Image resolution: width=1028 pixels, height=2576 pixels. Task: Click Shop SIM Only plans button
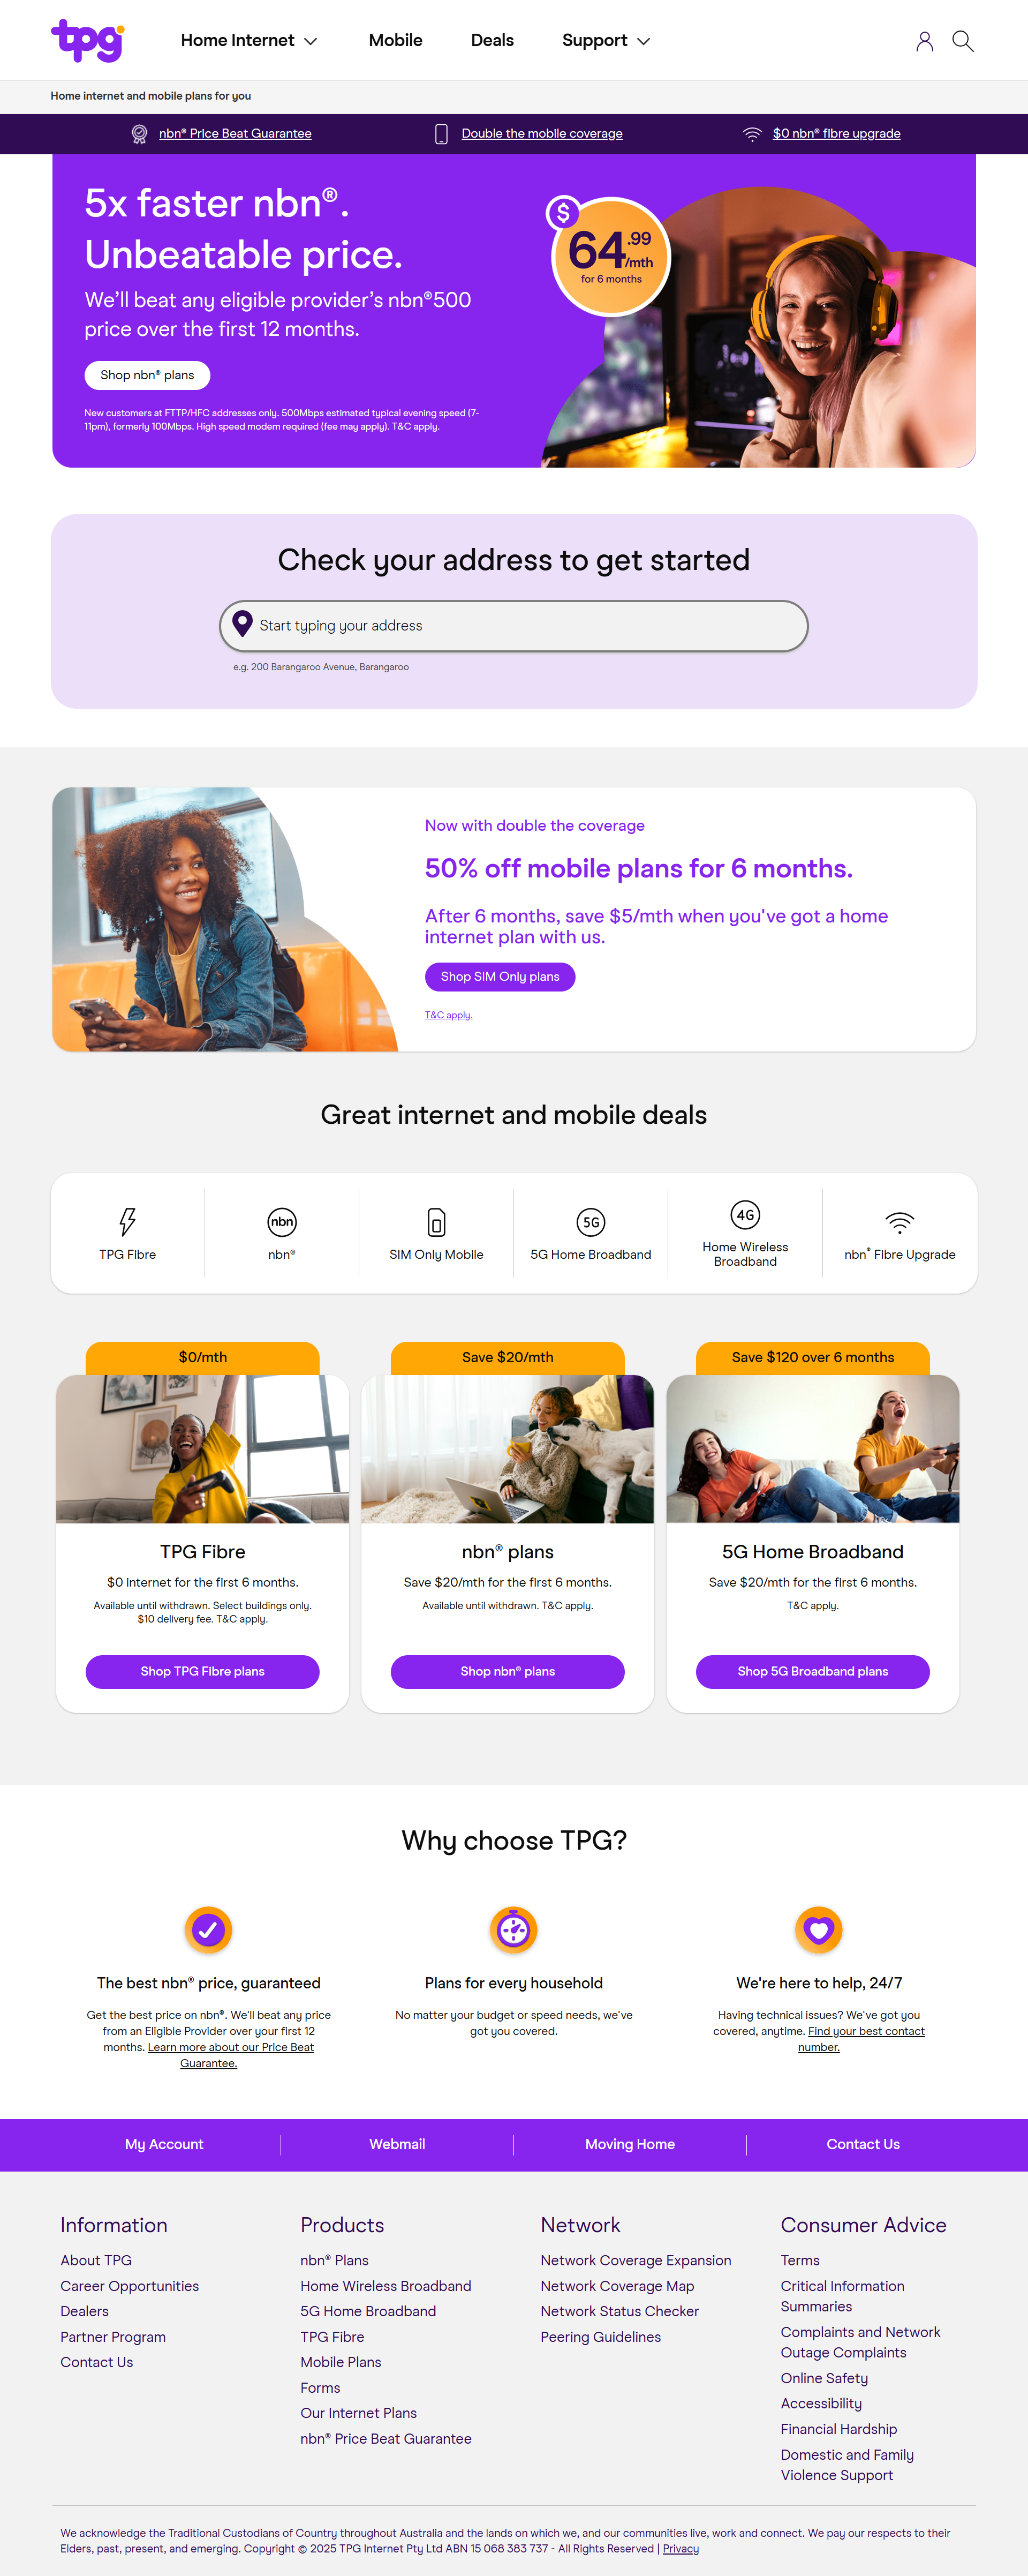point(500,976)
